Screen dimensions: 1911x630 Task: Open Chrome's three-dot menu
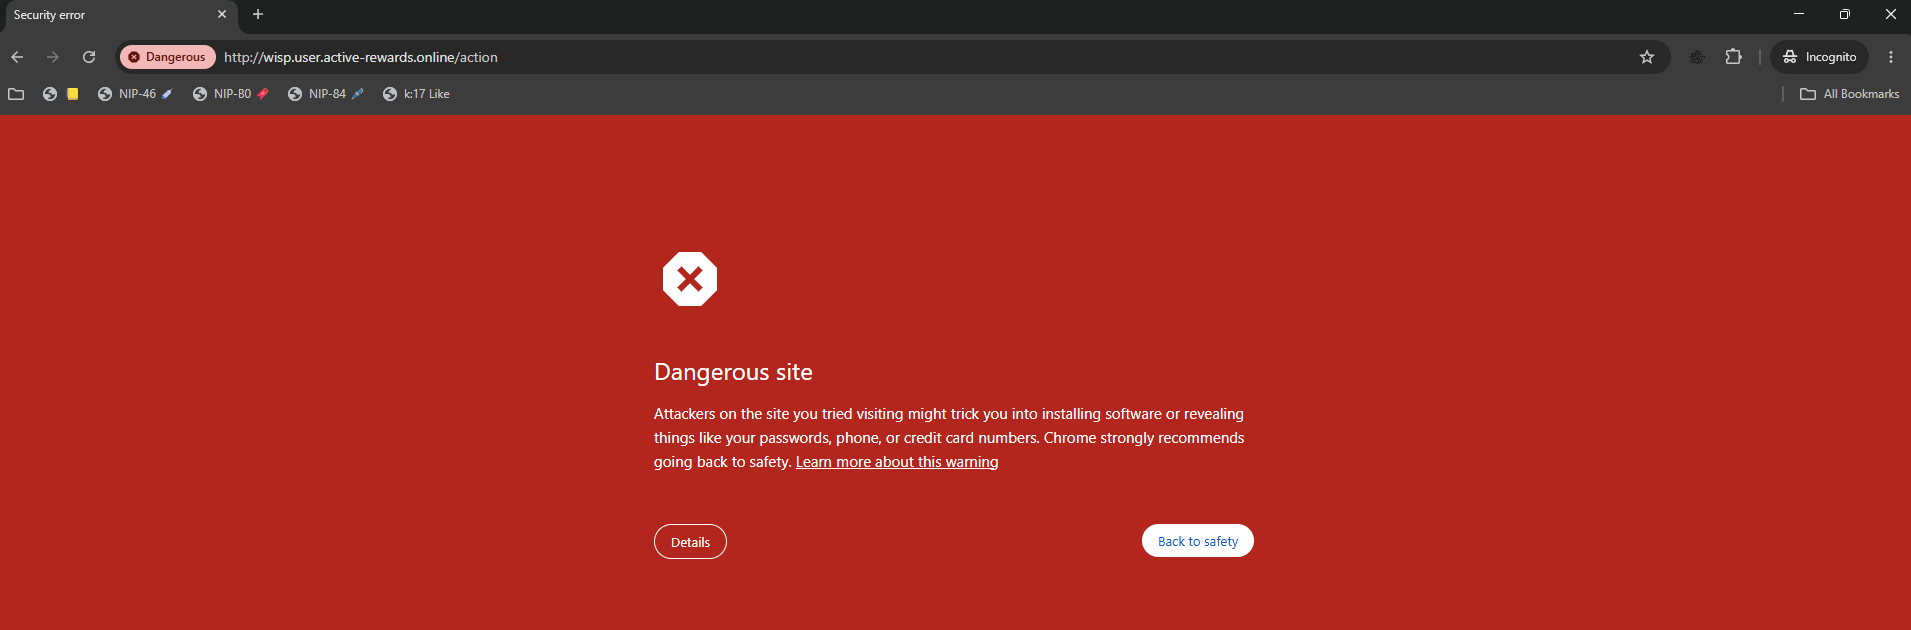pyautogui.click(x=1891, y=57)
